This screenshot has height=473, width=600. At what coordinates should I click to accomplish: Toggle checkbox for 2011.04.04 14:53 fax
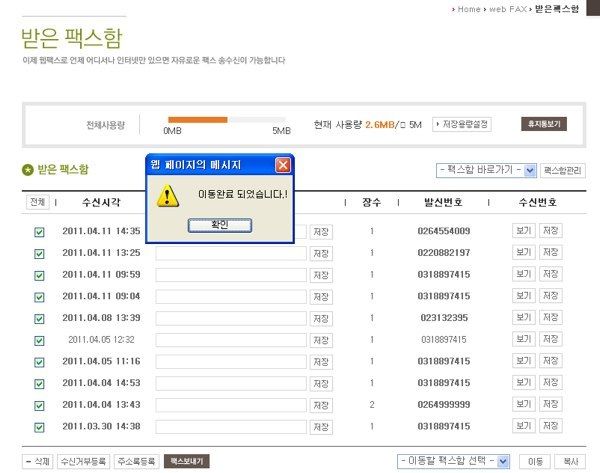[x=39, y=384]
